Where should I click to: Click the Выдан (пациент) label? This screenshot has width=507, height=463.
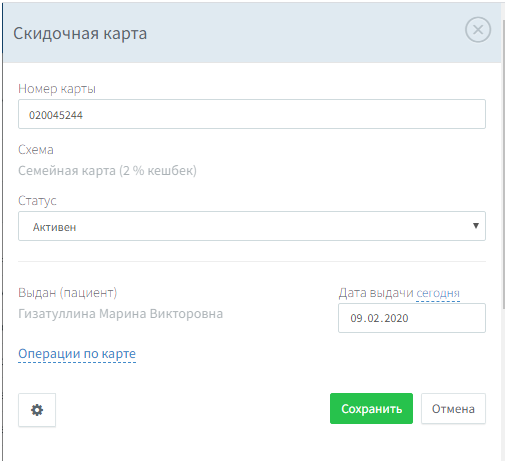pos(68,293)
